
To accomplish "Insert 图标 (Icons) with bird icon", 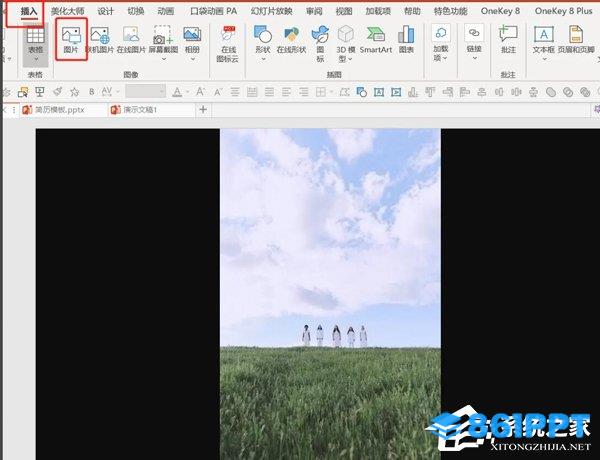I will tap(320, 44).
